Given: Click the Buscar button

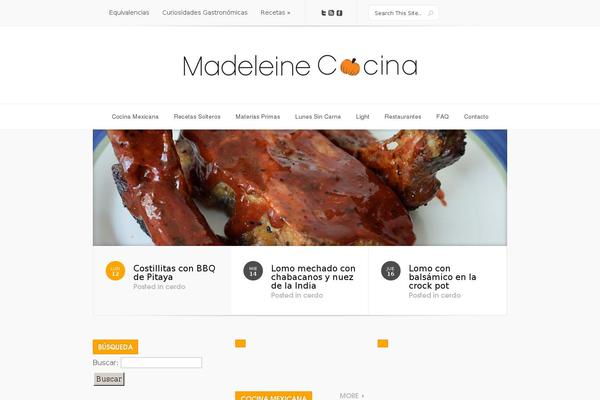Looking at the screenshot, I should click(109, 379).
